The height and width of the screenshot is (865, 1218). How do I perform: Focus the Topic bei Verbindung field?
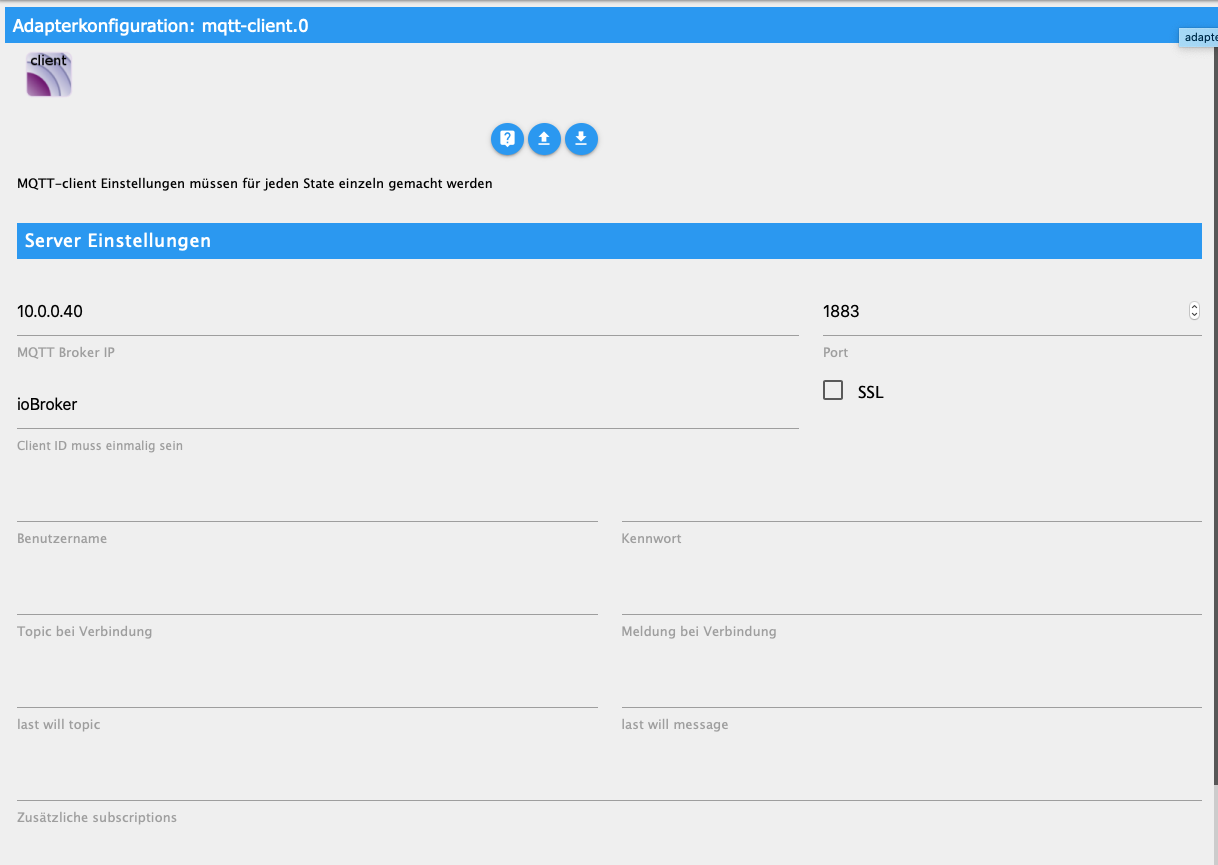[x=307, y=591]
